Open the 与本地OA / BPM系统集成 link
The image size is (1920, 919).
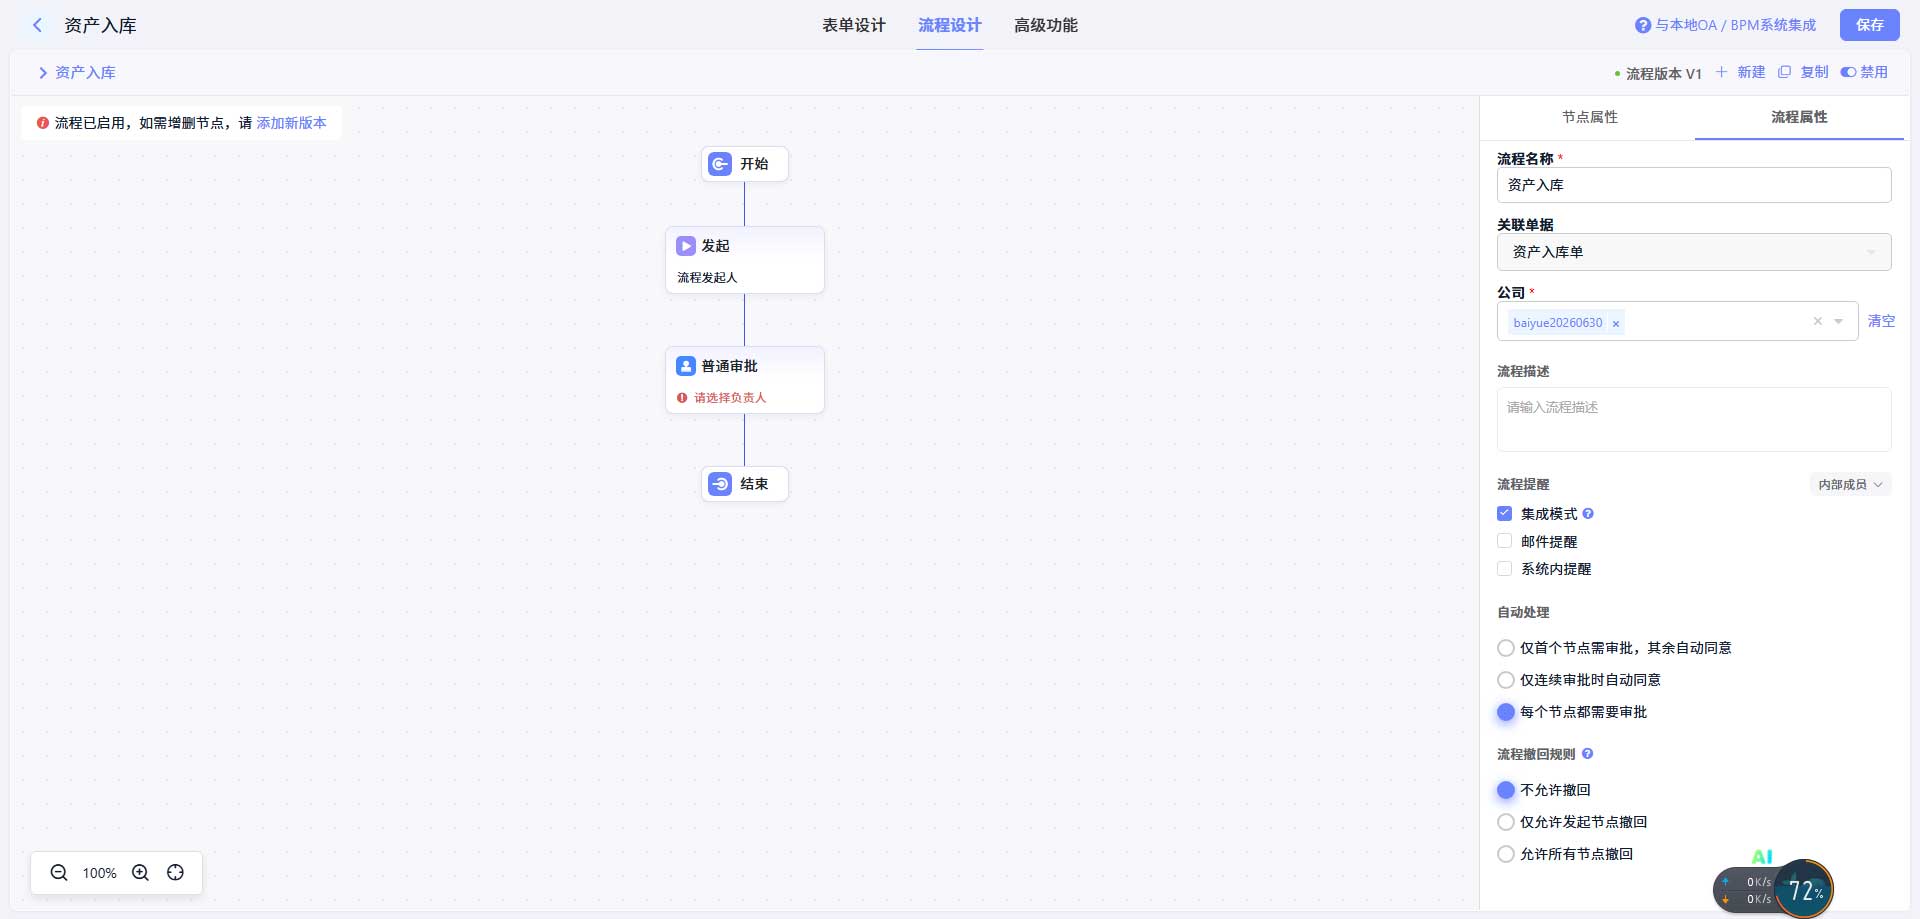(1736, 25)
